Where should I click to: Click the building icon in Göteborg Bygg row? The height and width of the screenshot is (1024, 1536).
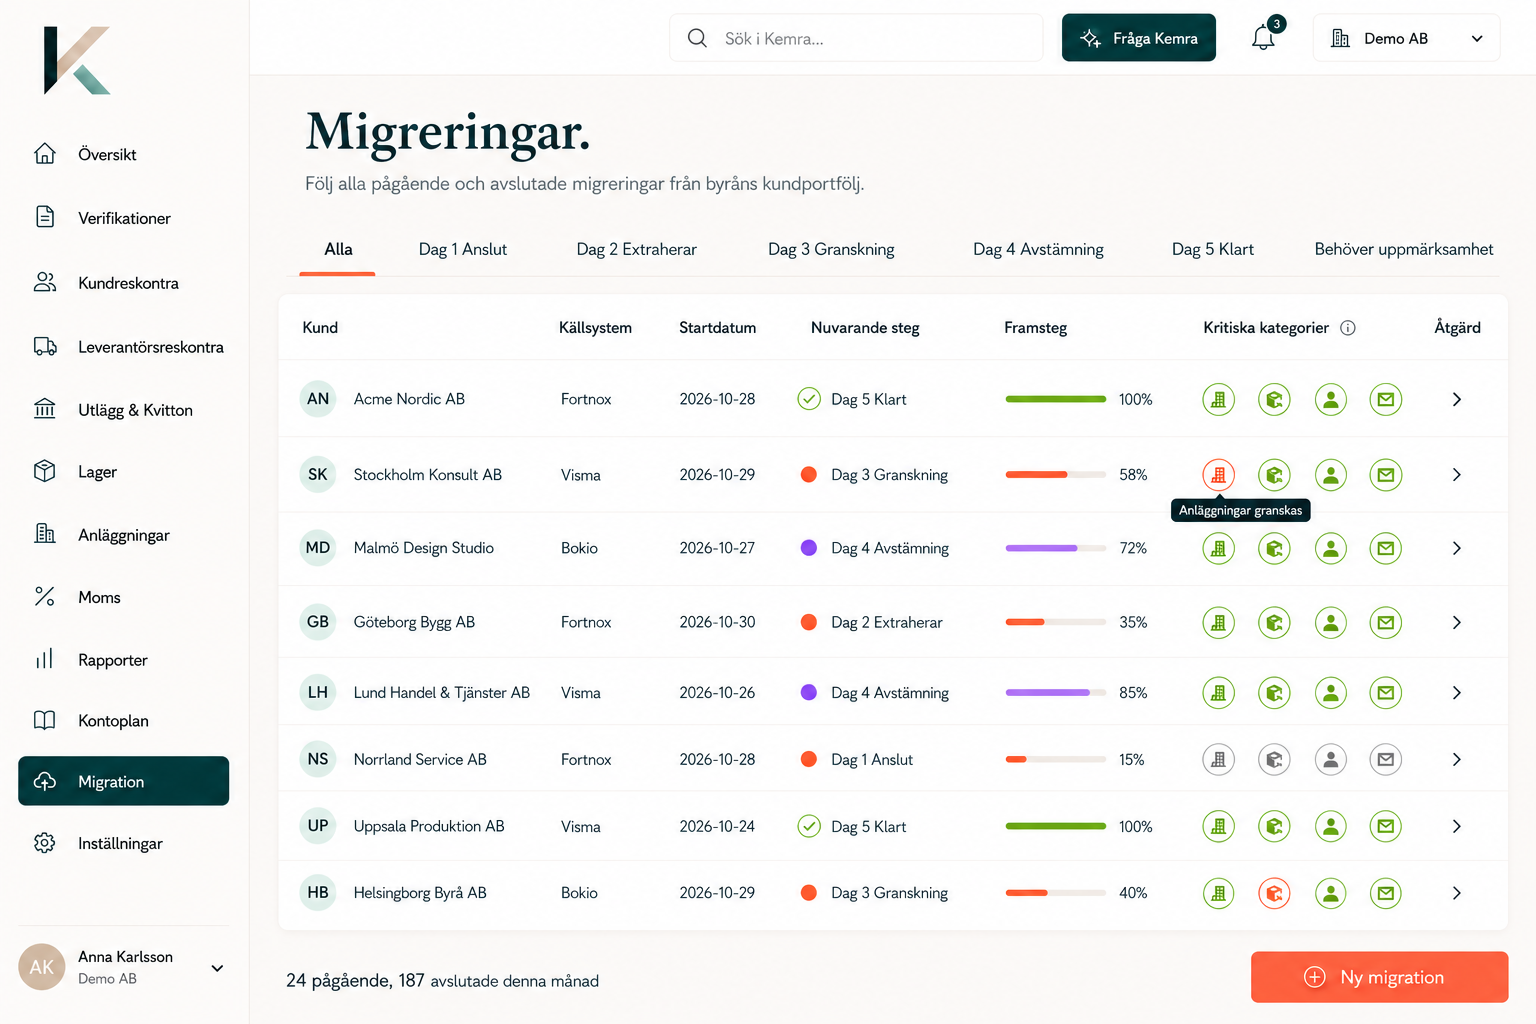(x=1218, y=622)
